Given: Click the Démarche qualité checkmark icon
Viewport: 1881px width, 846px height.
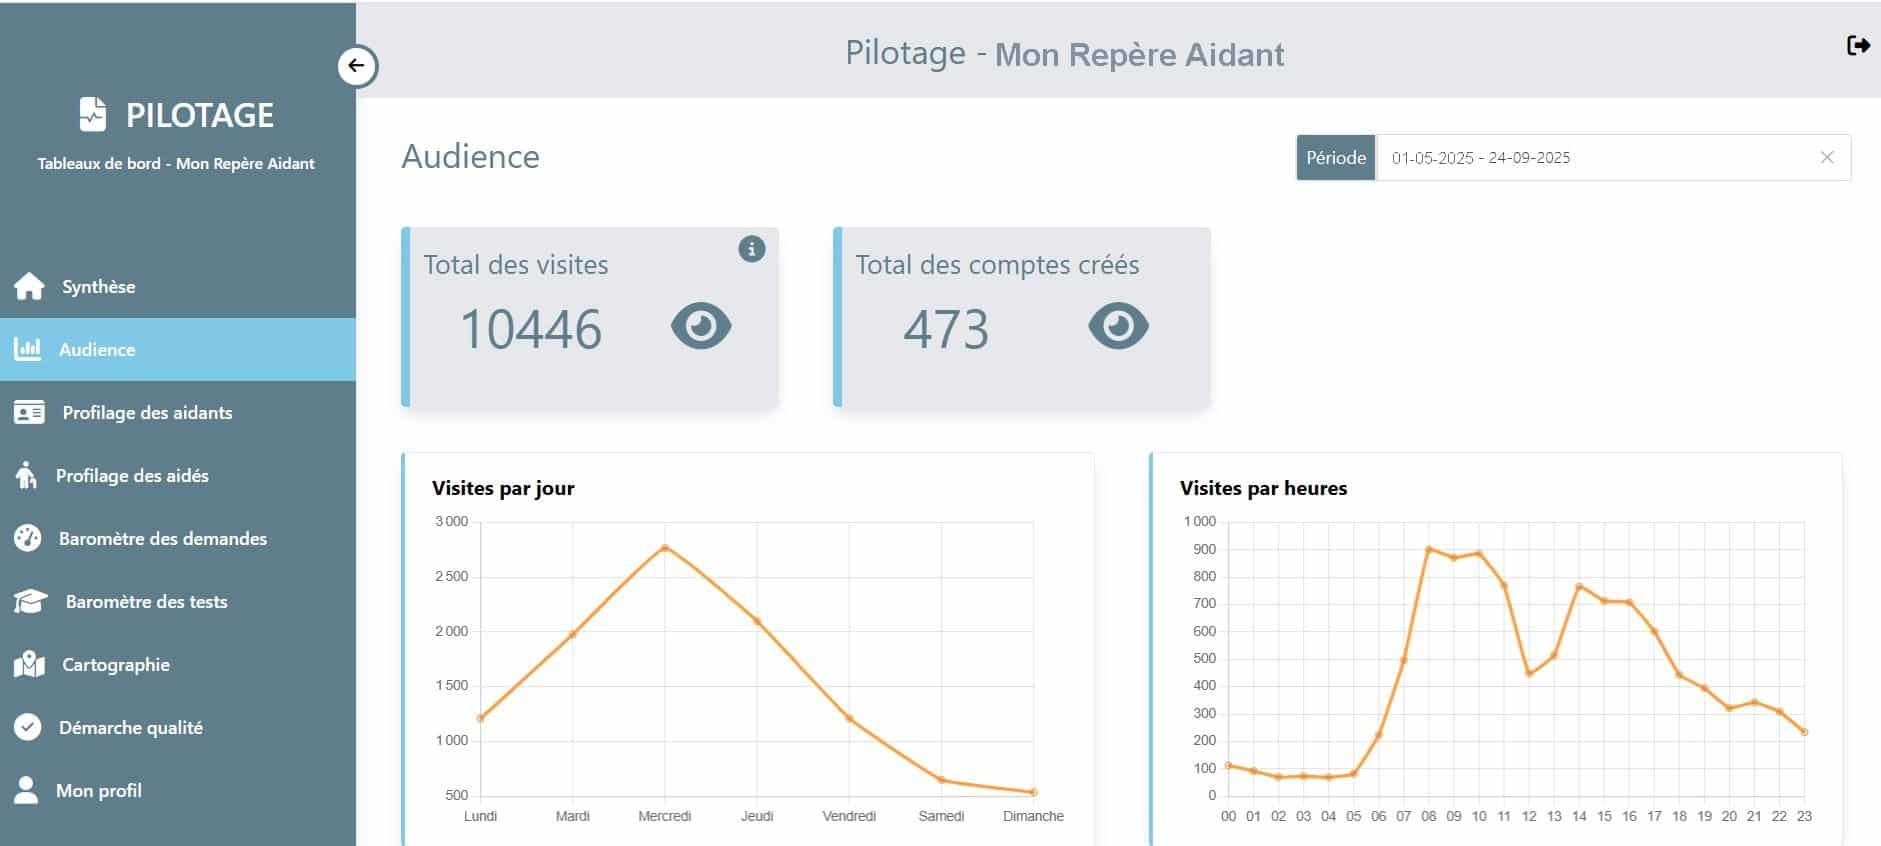Looking at the screenshot, I should (x=28, y=727).
